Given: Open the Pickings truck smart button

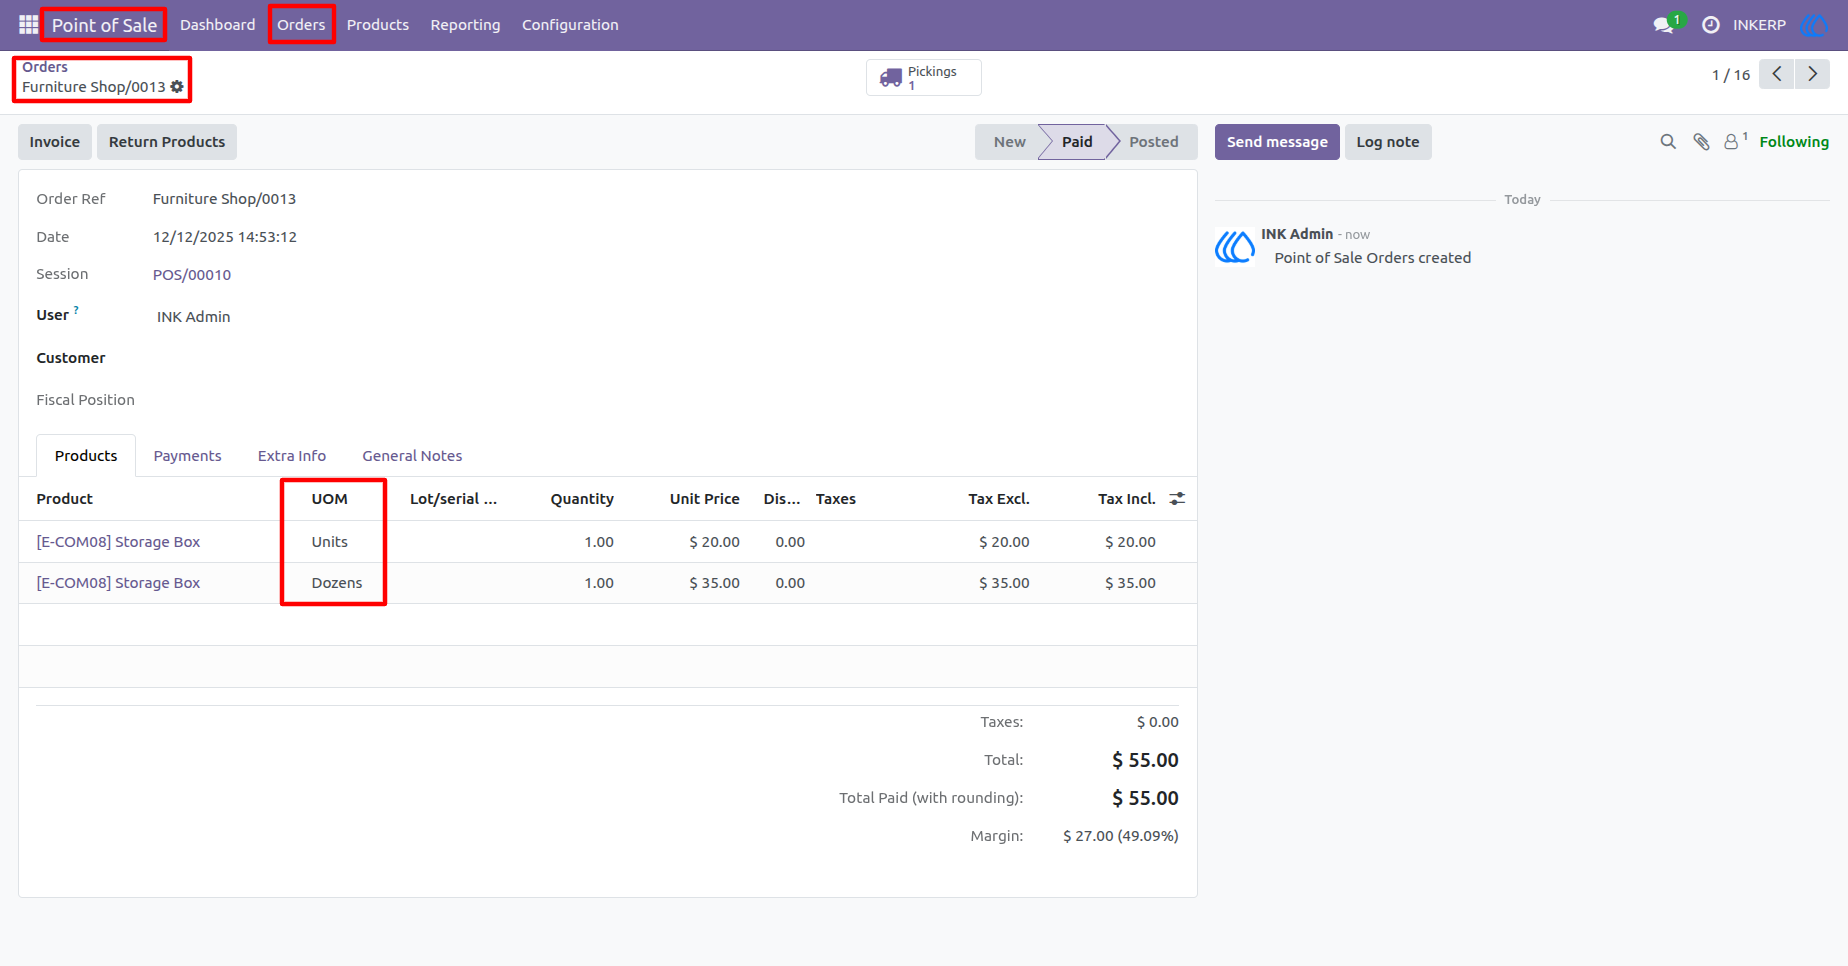Looking at the screenshot, I should [x=923, y=77].
